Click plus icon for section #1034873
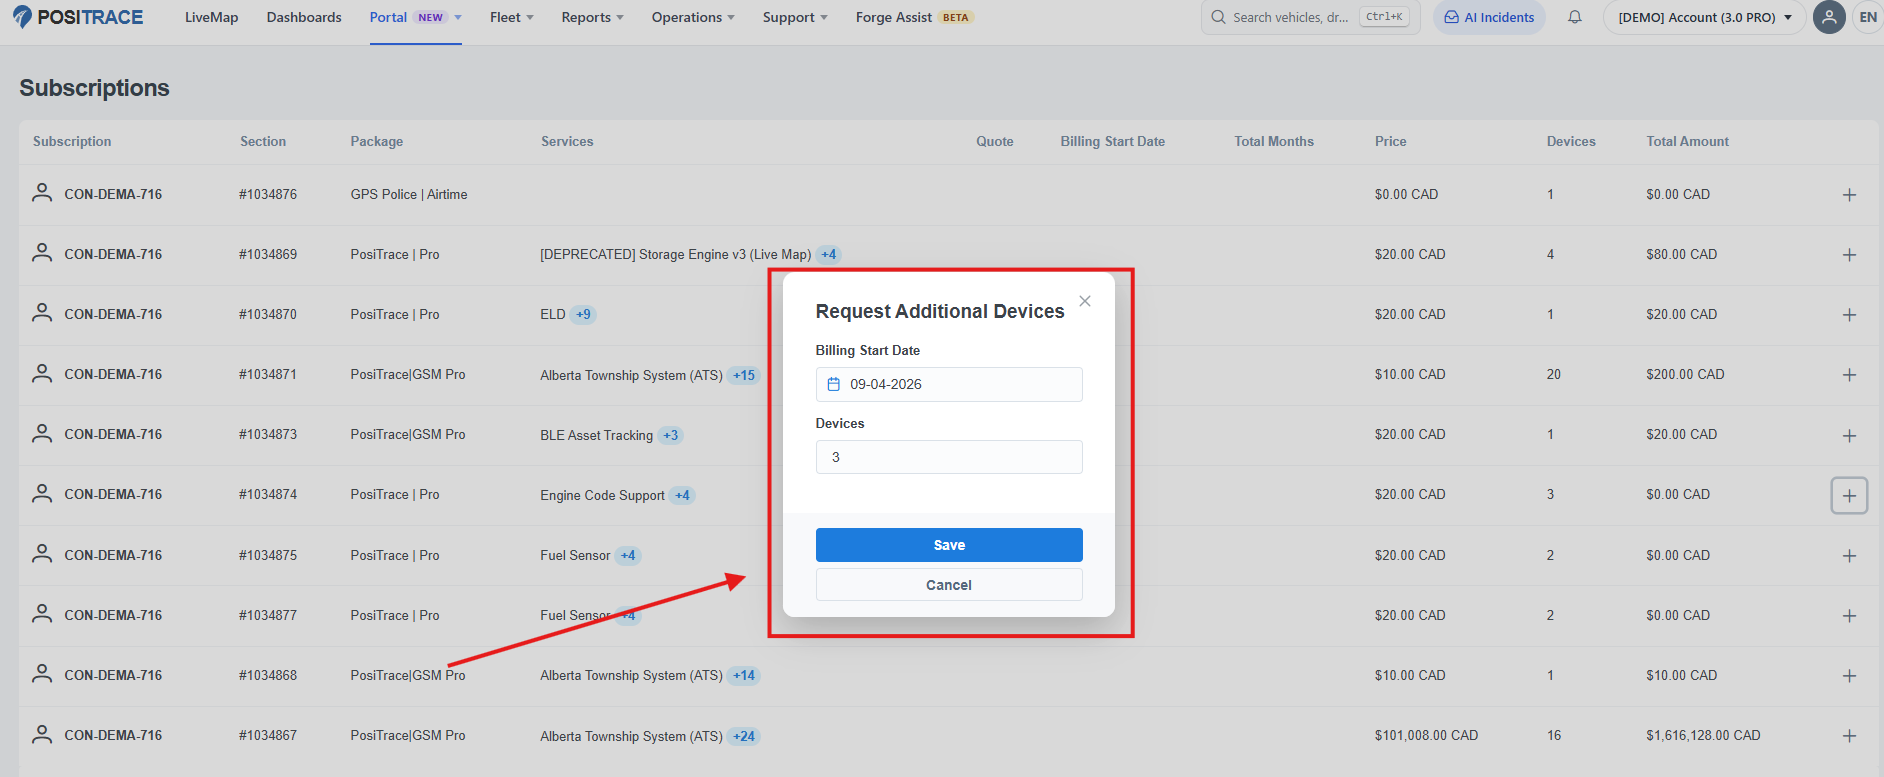Image resolution: width=1884 pixels, height=777 pixels. point(1849,436)
